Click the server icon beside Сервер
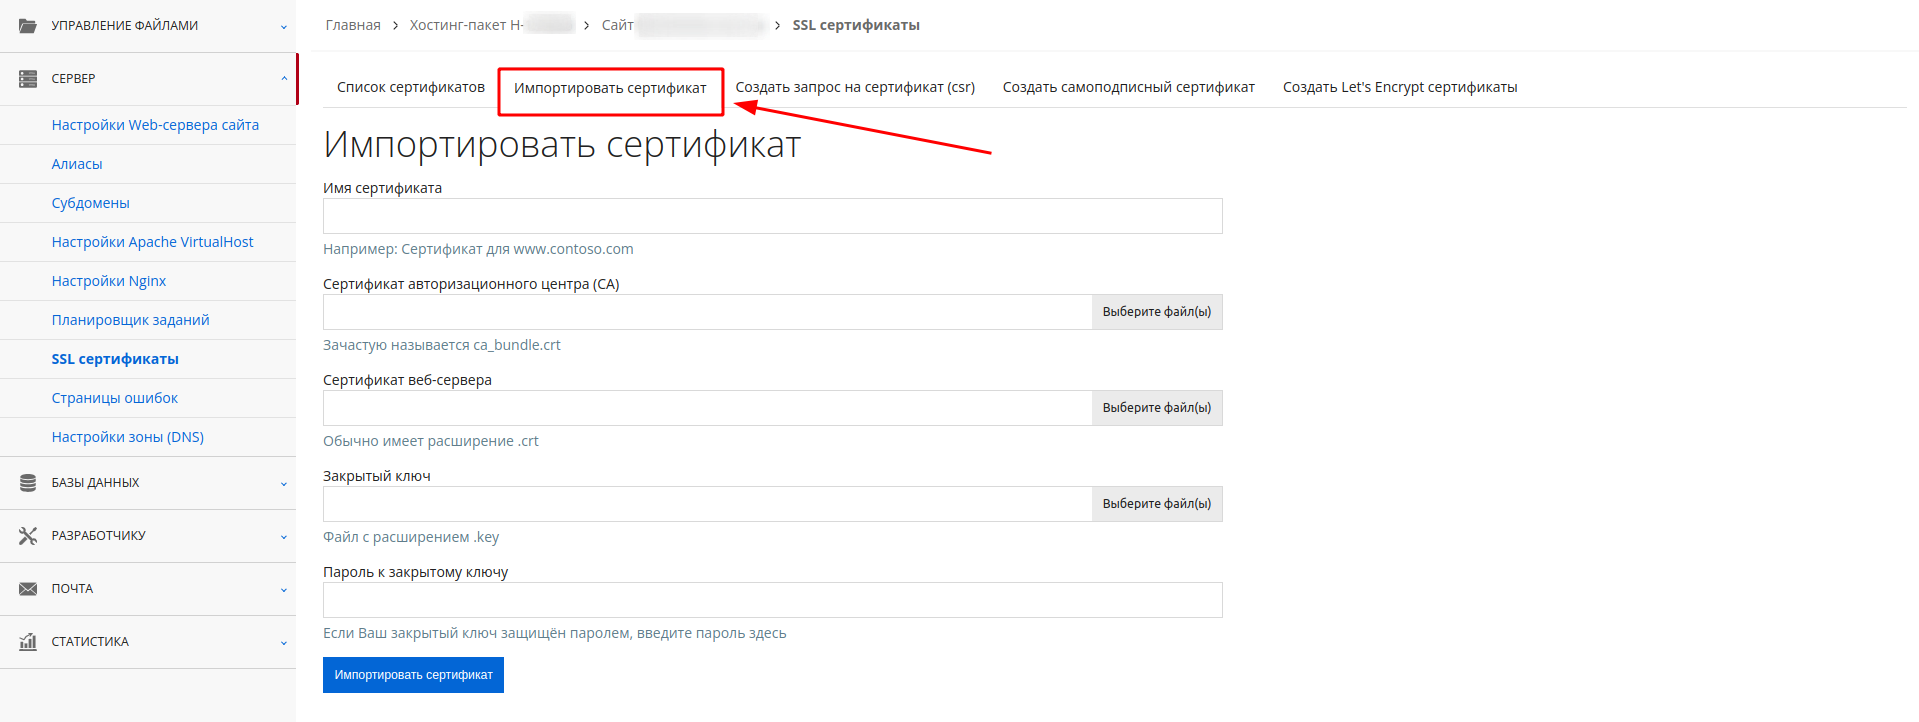The width and height of the screenshot is (1919, 722). coord(28,78)
